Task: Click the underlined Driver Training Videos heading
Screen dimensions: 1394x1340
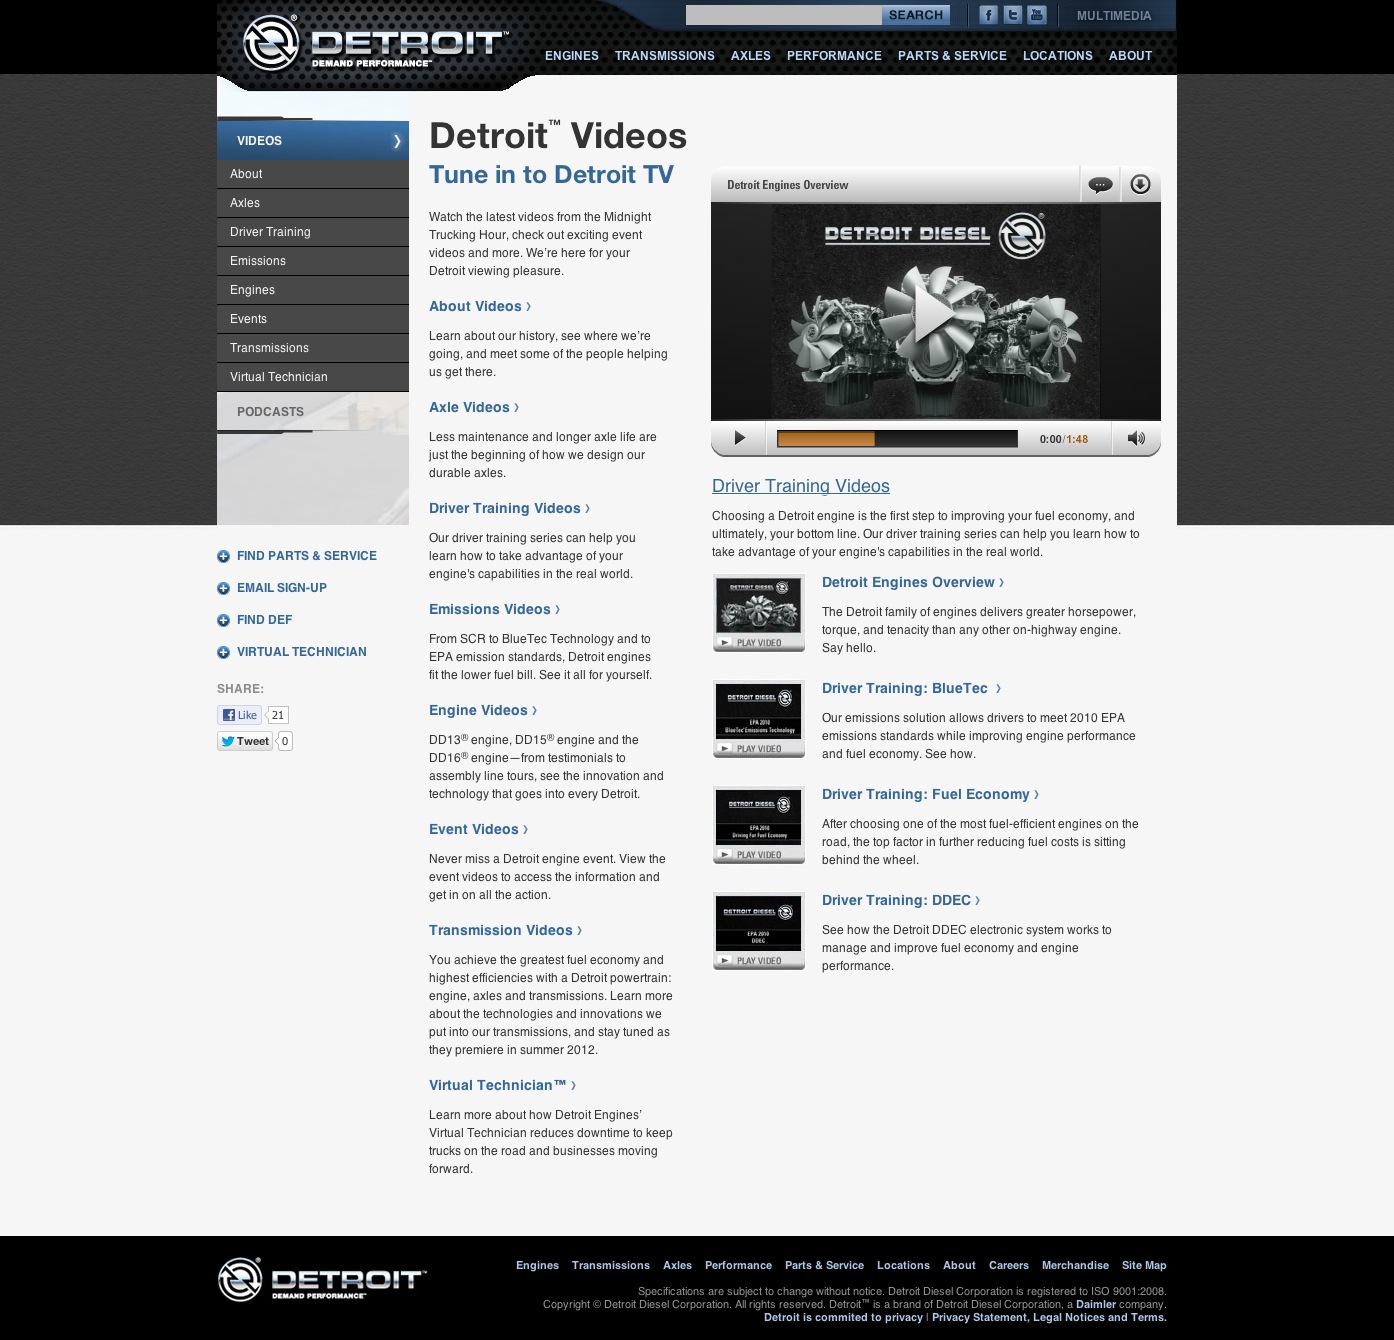Action: (801, 486)
